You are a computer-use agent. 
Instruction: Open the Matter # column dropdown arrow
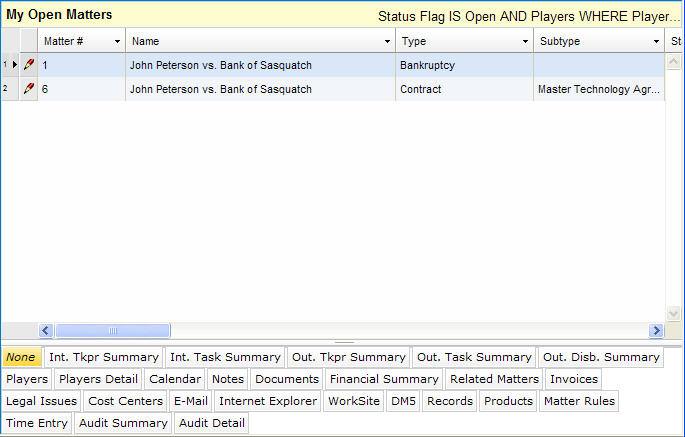tap(117, 42)
